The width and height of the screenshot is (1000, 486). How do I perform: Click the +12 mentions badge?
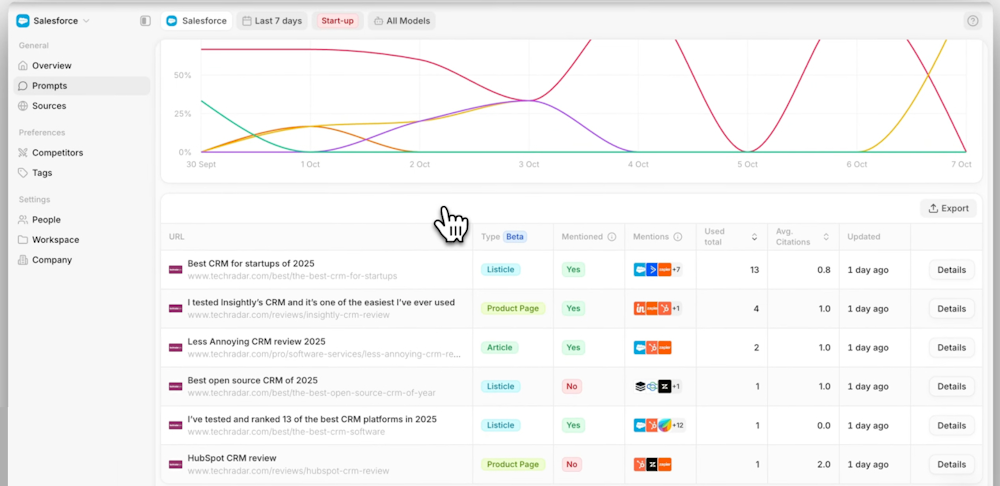678,426
